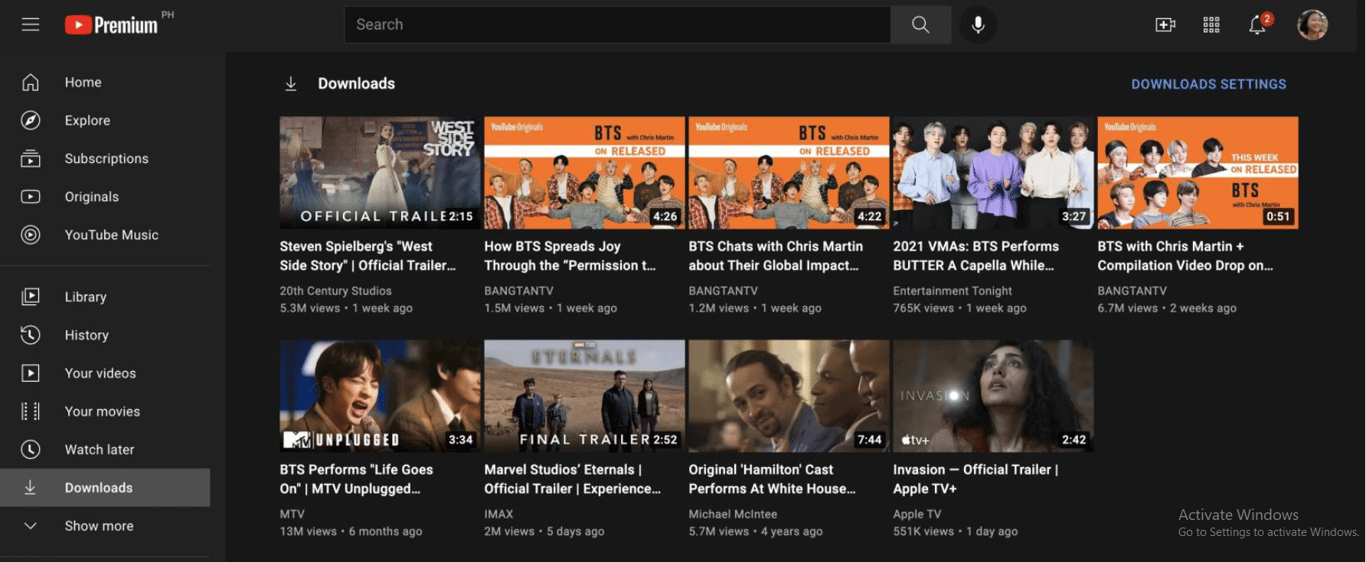Play the BTS Chats with Chris Martin thumbnail (4:22)

click(789, 173)
